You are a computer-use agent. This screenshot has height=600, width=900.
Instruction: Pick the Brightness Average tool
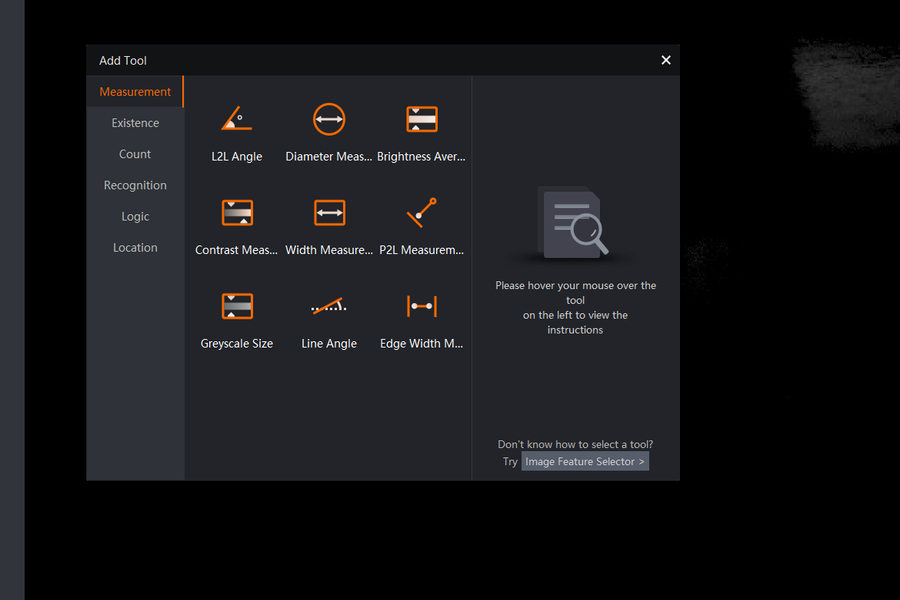click(421, 120)
